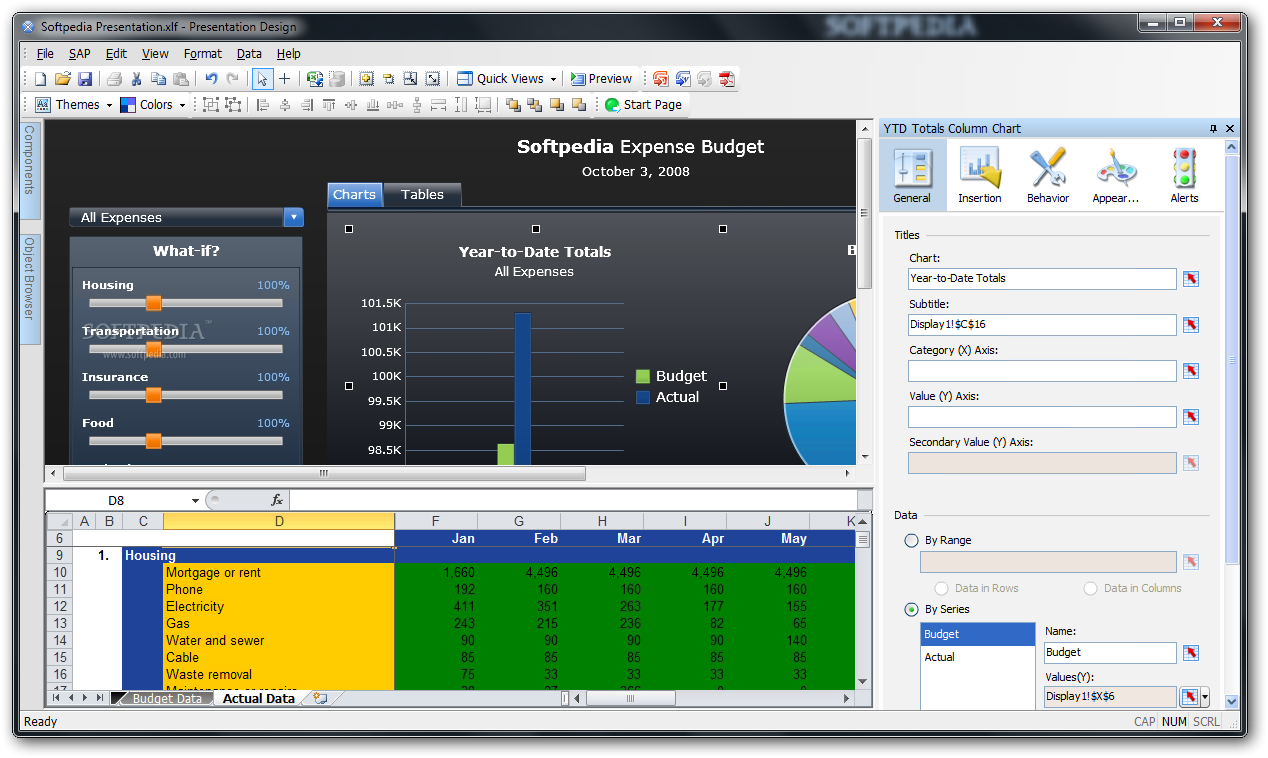Click the cell selector beside Category (X) Axis

tap(1190, 371)
